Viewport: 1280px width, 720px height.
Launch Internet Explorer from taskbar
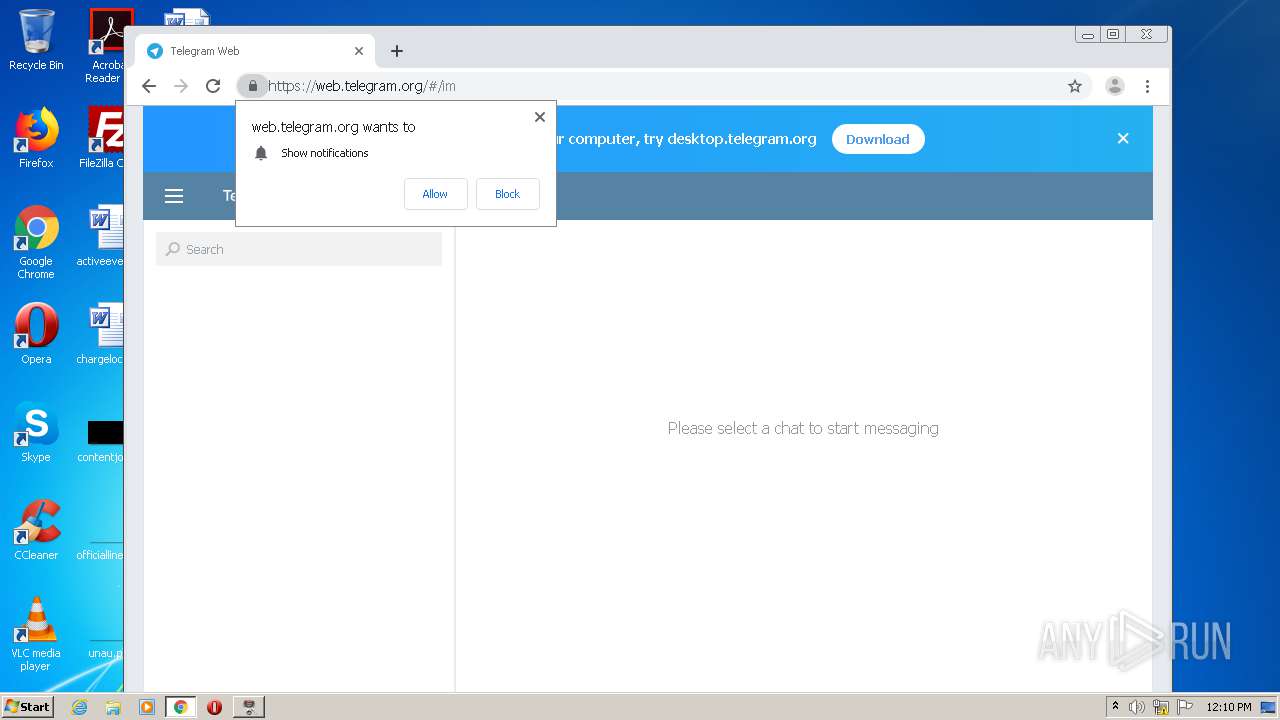[x=79, y=707]
